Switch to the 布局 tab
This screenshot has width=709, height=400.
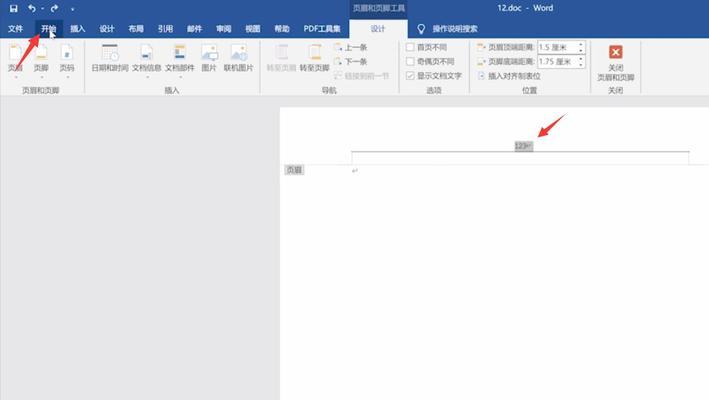[x=136, y=28]
